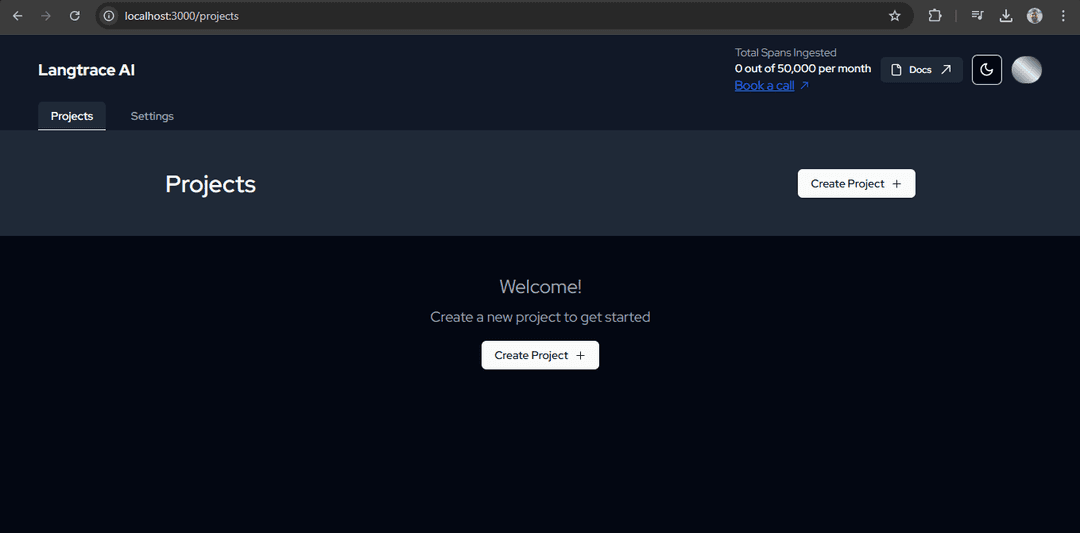
Task: Open the Docs link
Action: (921, 70)
